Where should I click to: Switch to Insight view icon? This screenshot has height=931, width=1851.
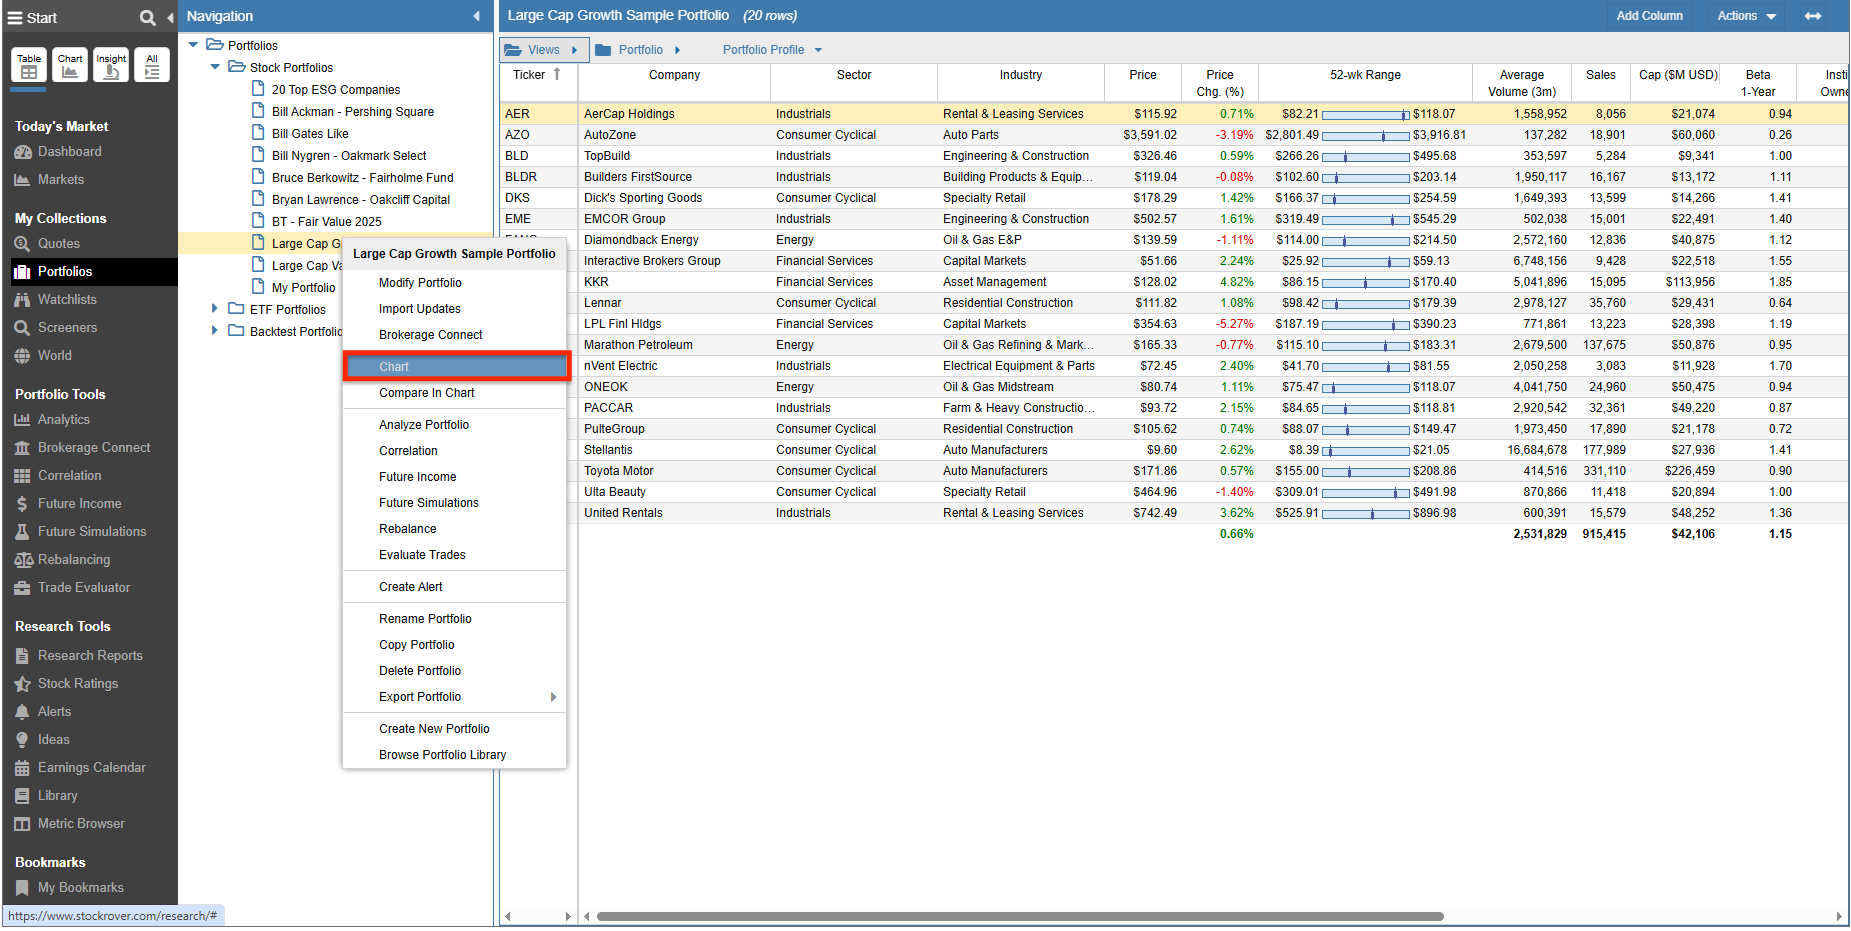coord(111,65)
